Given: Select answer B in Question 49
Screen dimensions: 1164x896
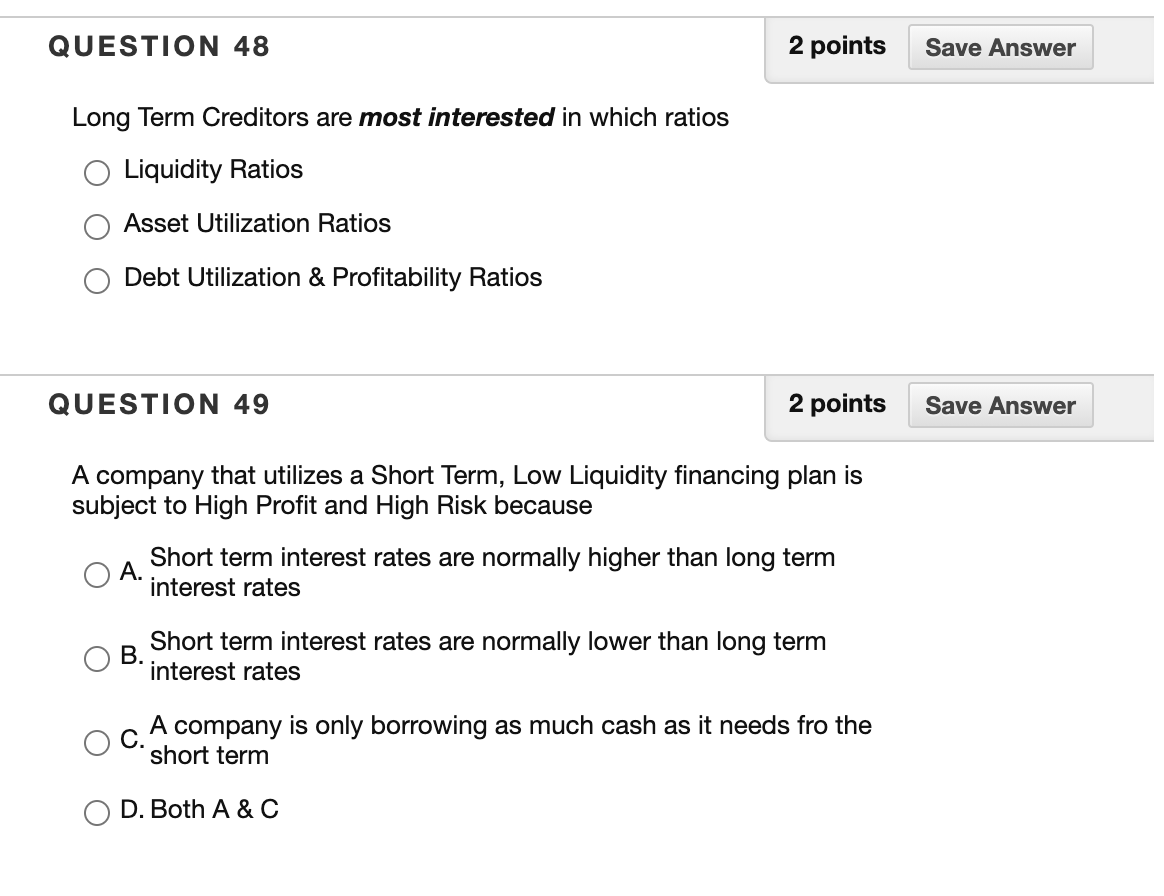Looking at the screenshot, I should pos(96,657).
